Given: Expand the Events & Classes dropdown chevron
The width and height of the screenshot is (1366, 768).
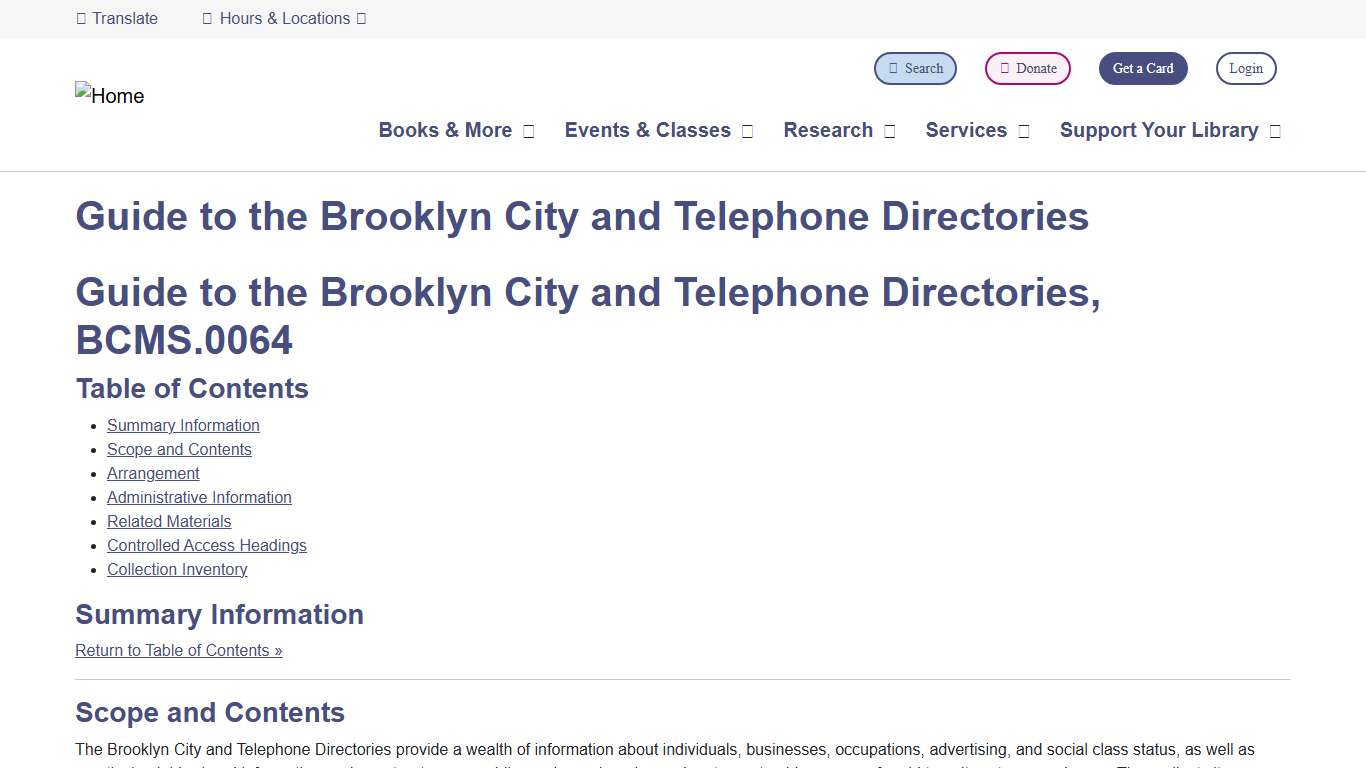Looking at the screenshot, I should click(x=746, y=130).
